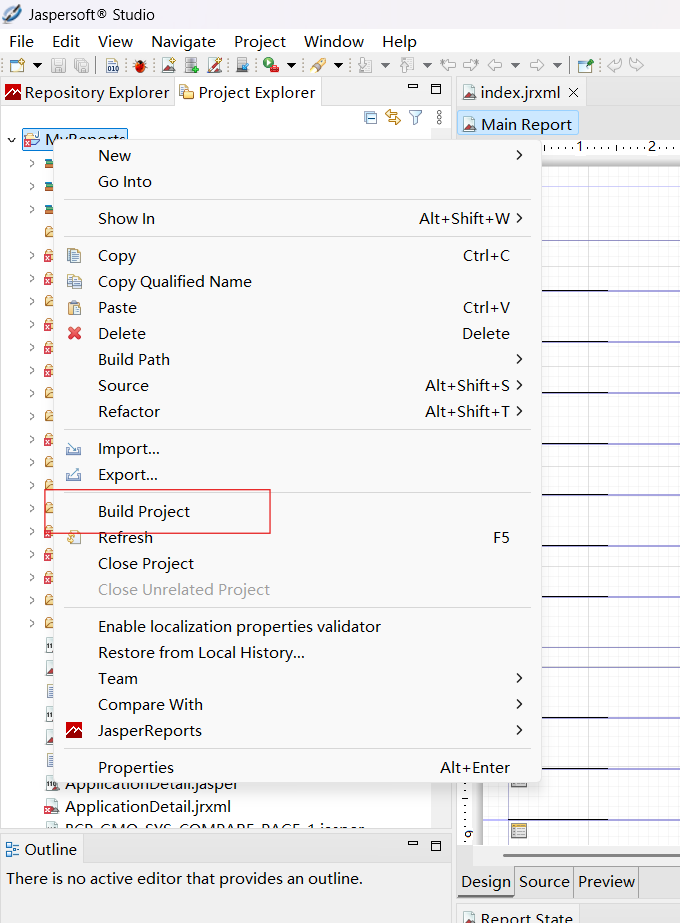Click the server import toolbar icon
The image size is (680, 923).
pos(243,65)
